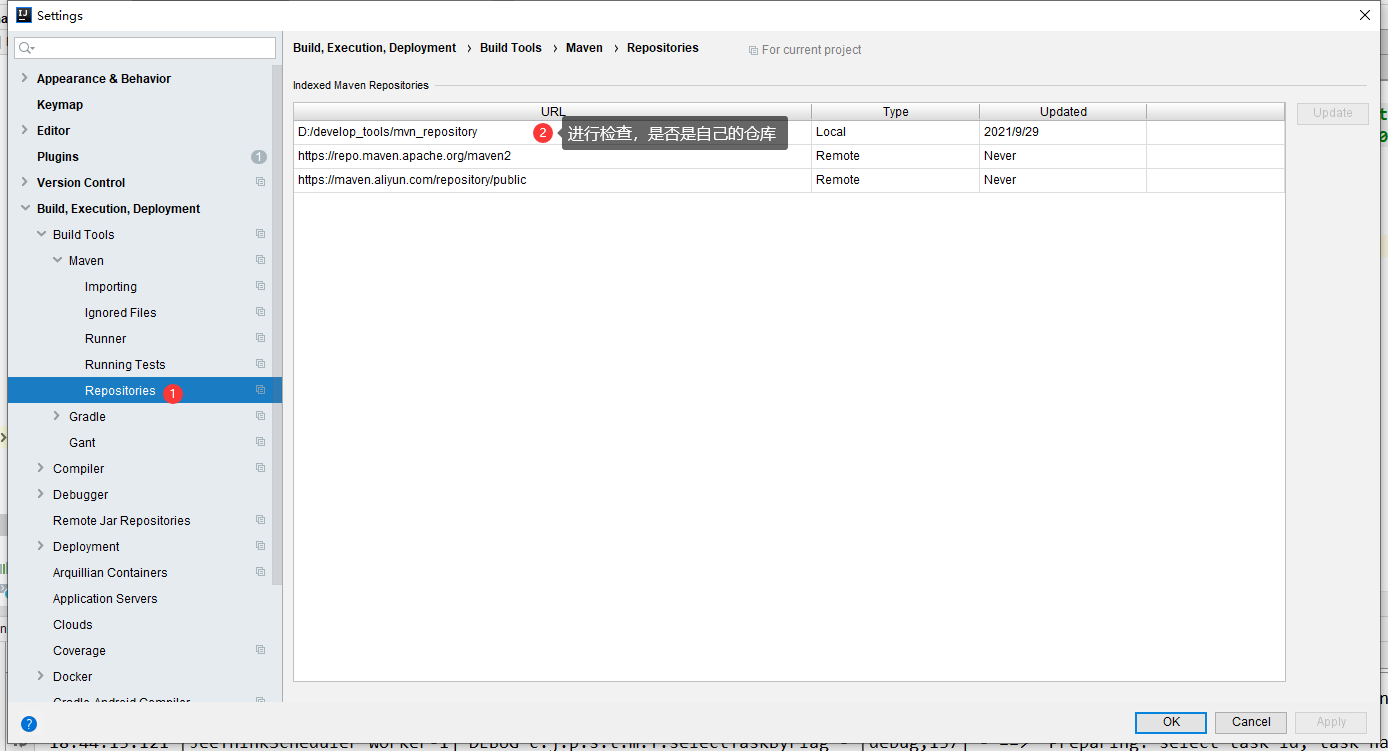Collapse the Build, Execution, Deployment section

pos(25,208)
